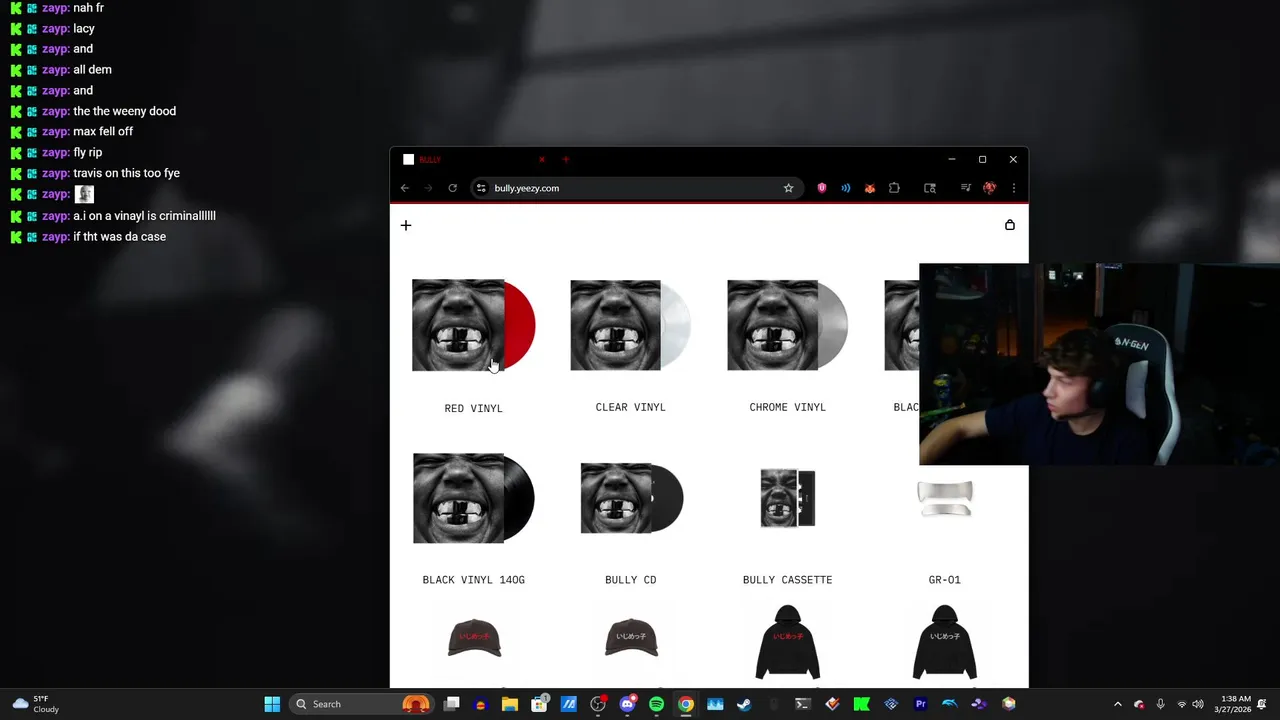Screen dimensions: 1280x720
Task: Open the CHROME VINYL product image
Action: click(788, 325)
